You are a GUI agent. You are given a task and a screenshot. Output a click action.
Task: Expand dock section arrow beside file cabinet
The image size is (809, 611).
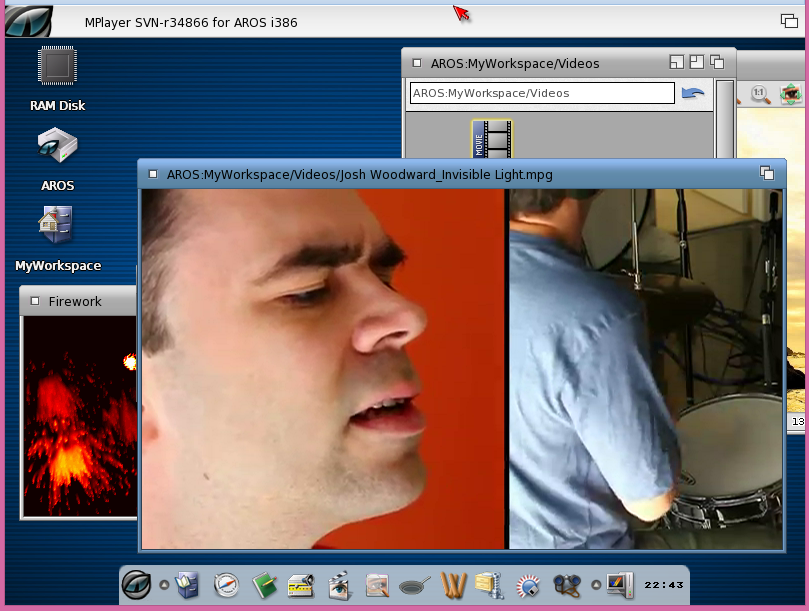tap(164, 585)
